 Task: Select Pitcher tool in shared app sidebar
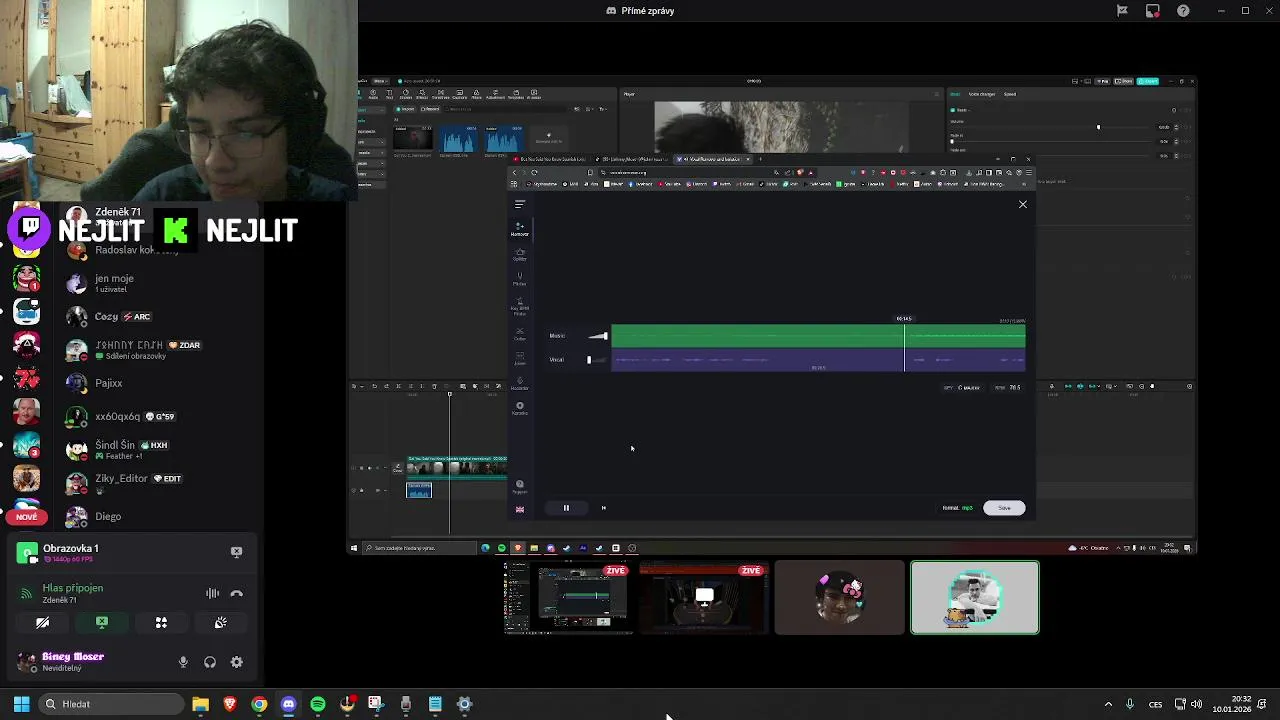(x=520, y=279)
